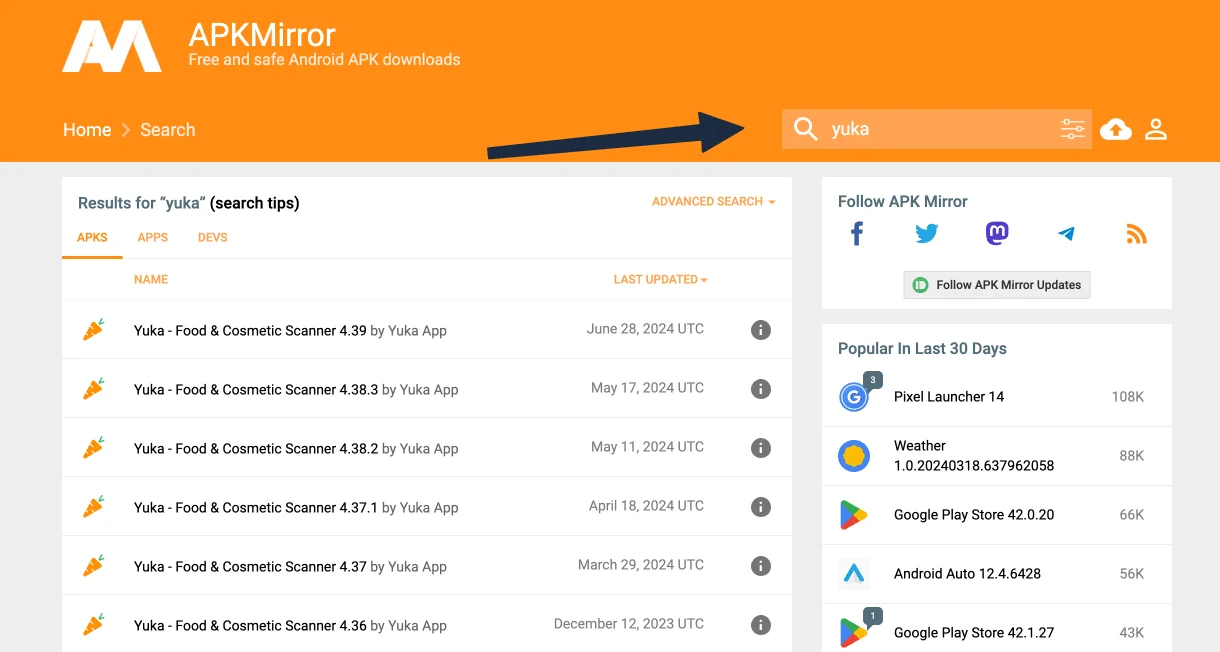Screen dimensions: 1220x652
Task: Click Follow APK Mirror Updates button
Action: point(997,285)
